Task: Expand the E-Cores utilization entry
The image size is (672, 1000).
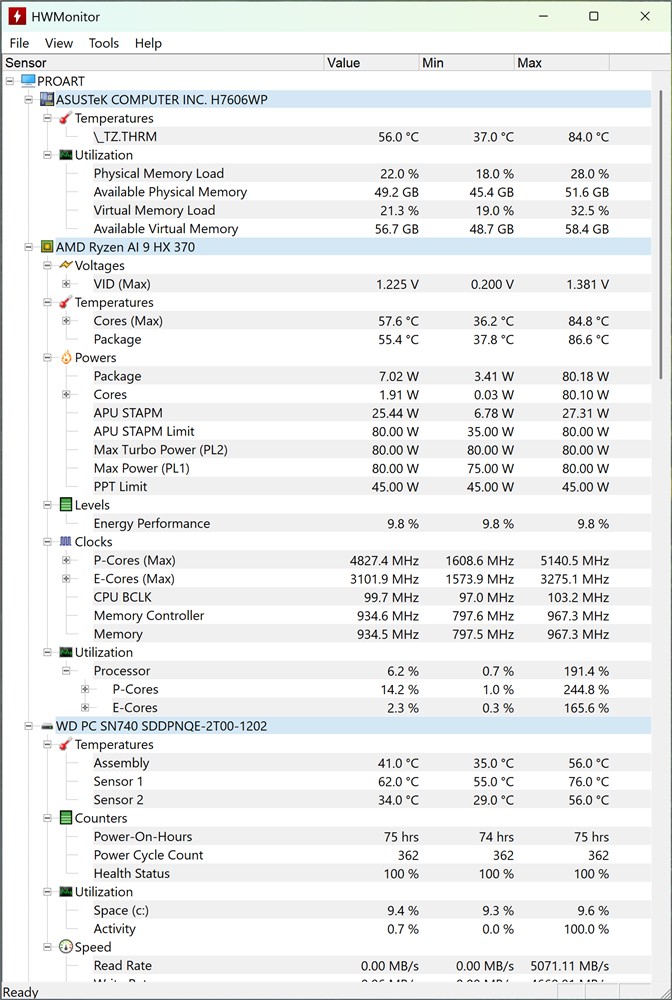Action: tap(85, 708)
